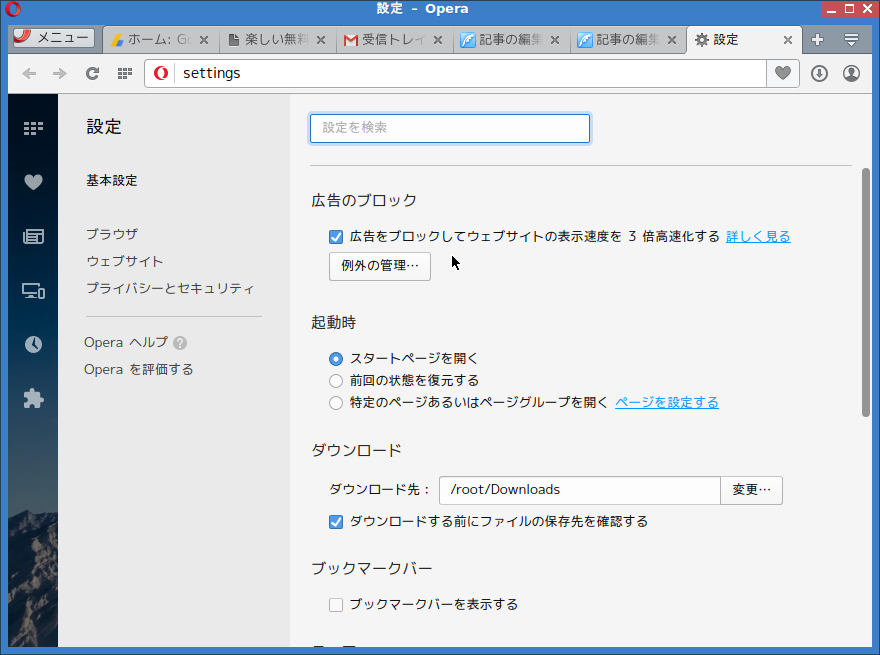Reload the settings page

93,74
